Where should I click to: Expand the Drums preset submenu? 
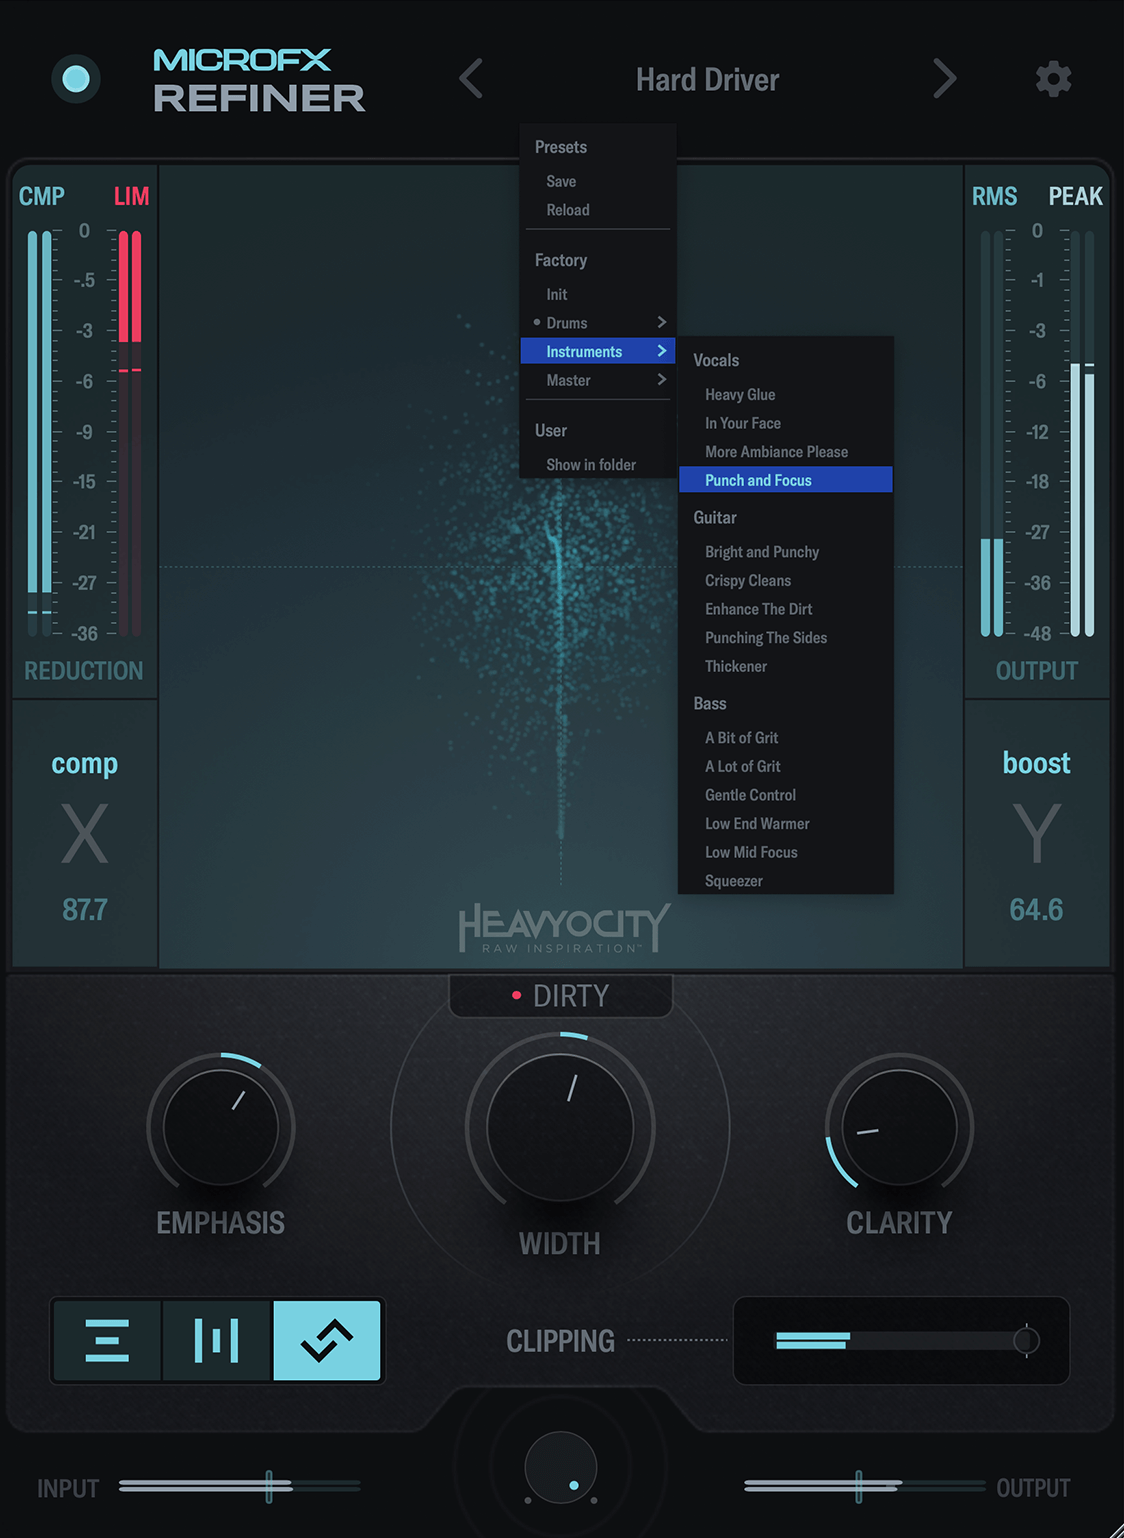coord(598,323)
